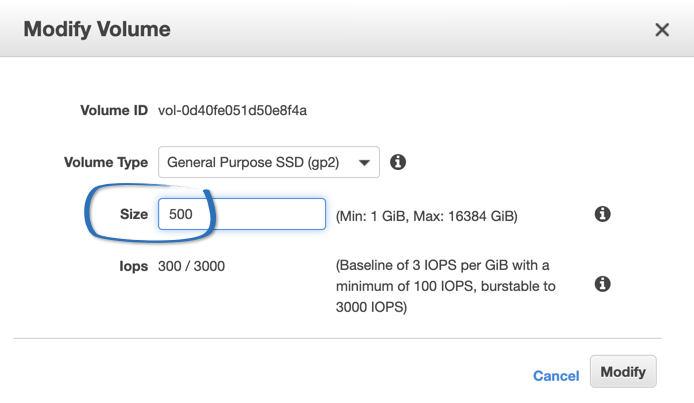This screenshot has width=694, height=403.
Task: Click the Size label
Action: [134, 214]
